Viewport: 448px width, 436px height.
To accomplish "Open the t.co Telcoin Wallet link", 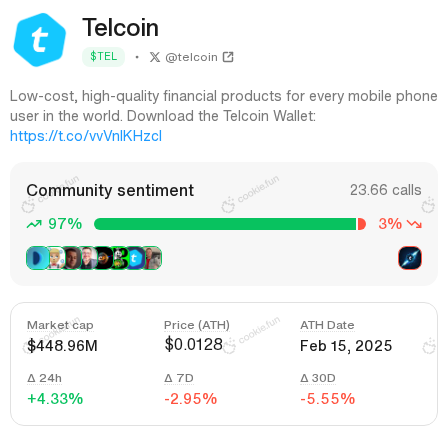I will 86,136.
